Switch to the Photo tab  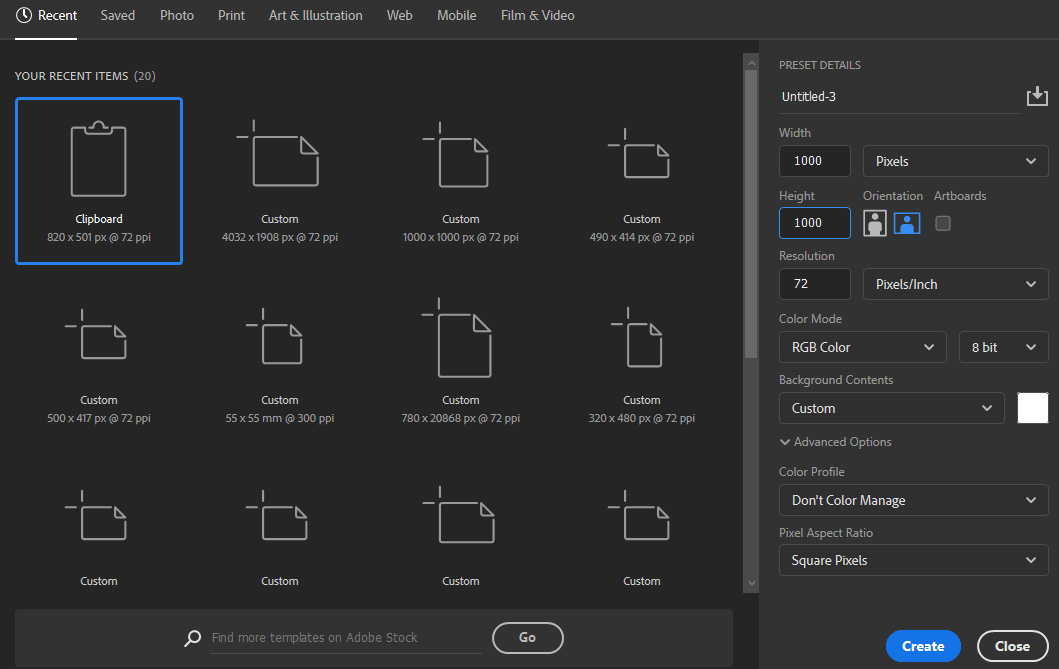(x=177, y=16)
